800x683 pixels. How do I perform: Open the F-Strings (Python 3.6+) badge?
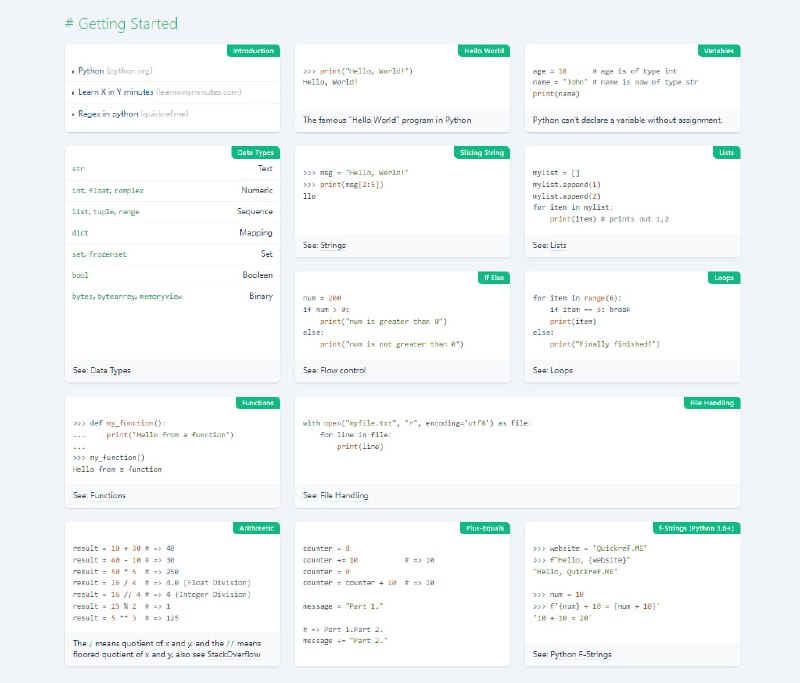tap(696, 528)
